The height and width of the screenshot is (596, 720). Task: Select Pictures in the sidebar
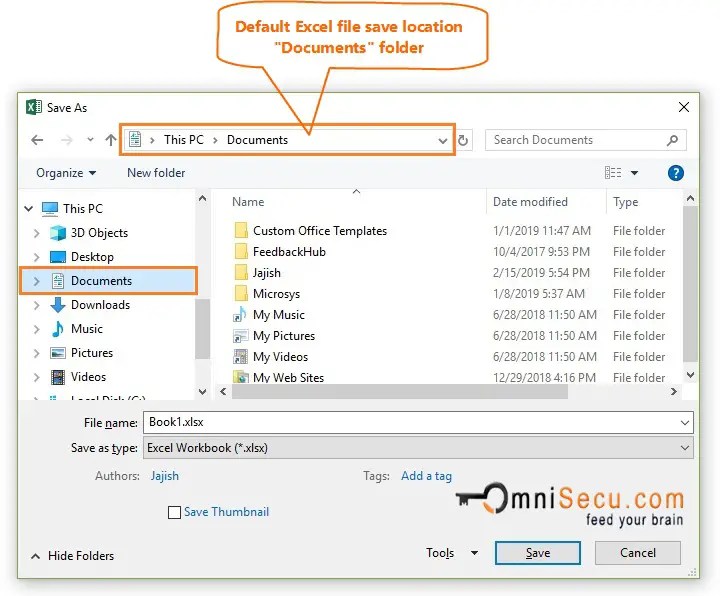(92, 353)
